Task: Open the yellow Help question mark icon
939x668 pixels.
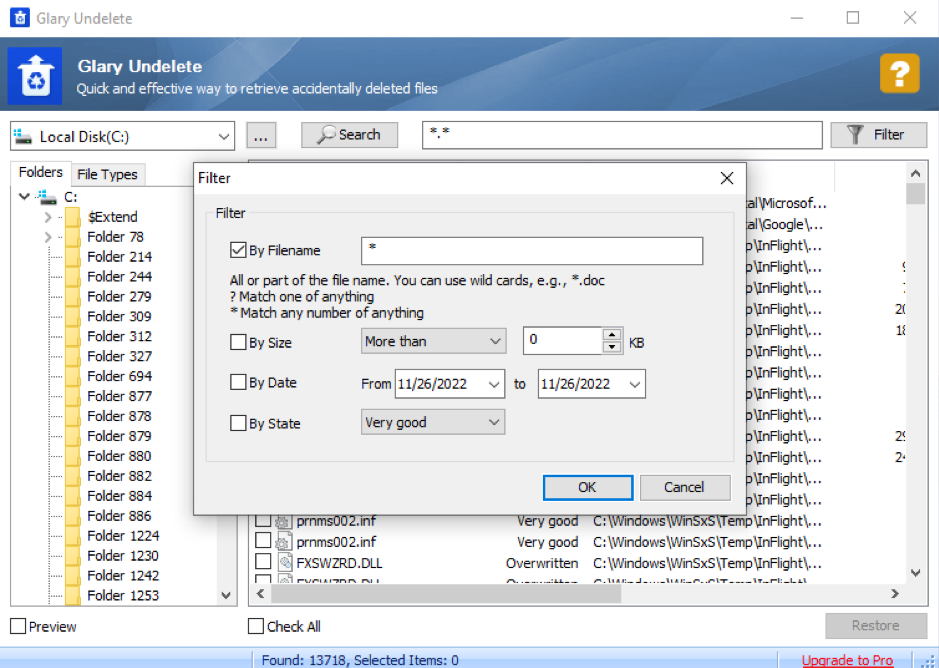Action: tap(899, 73)
